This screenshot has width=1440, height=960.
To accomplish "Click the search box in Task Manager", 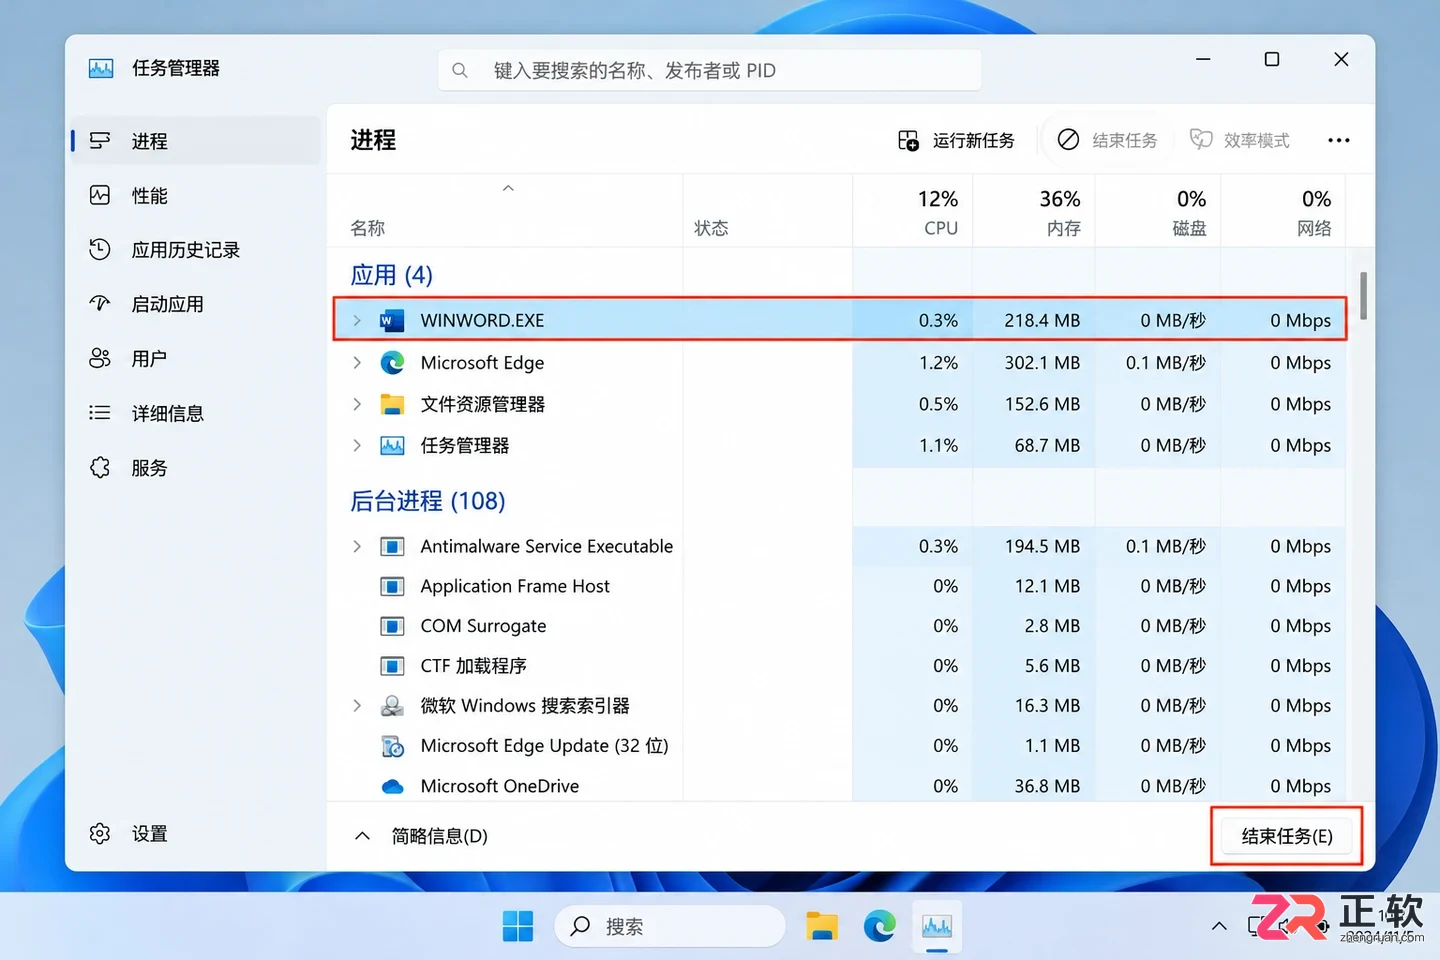I will coord(709,70).
